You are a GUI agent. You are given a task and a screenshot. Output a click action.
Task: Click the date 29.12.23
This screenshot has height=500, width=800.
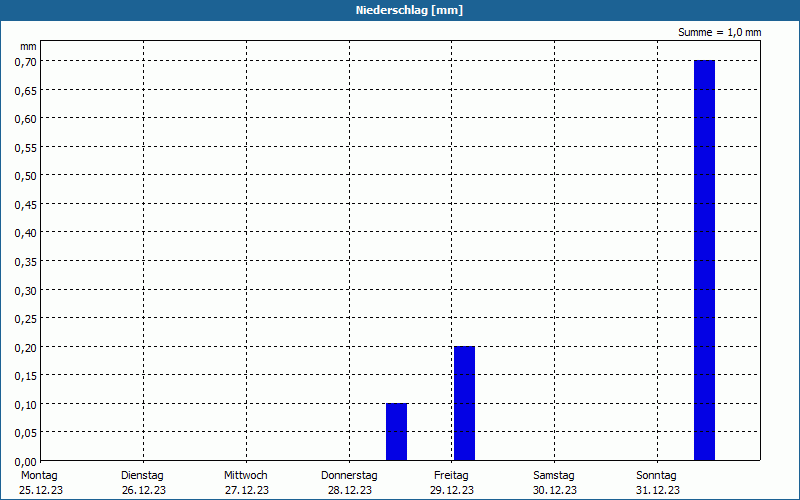pos(452,490)
